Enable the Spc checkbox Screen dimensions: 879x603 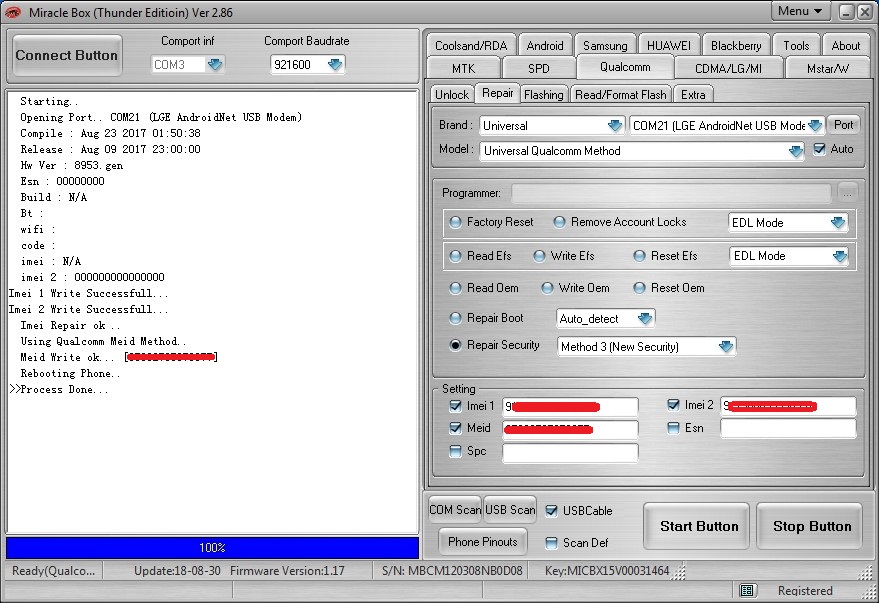click(x=455, y=451)
